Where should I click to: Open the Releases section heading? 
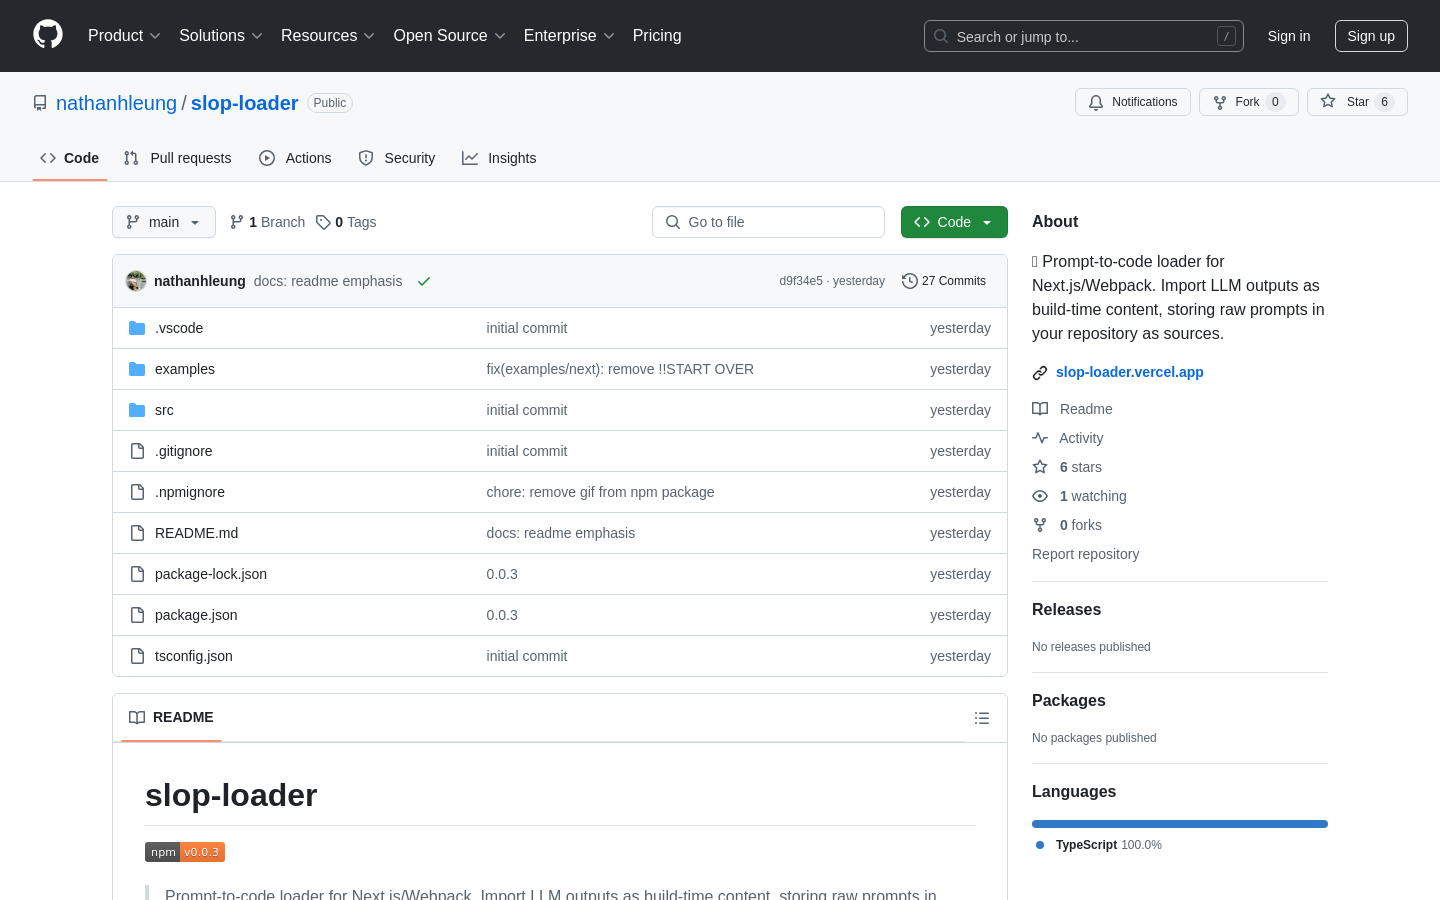[x=1066, y=610]
